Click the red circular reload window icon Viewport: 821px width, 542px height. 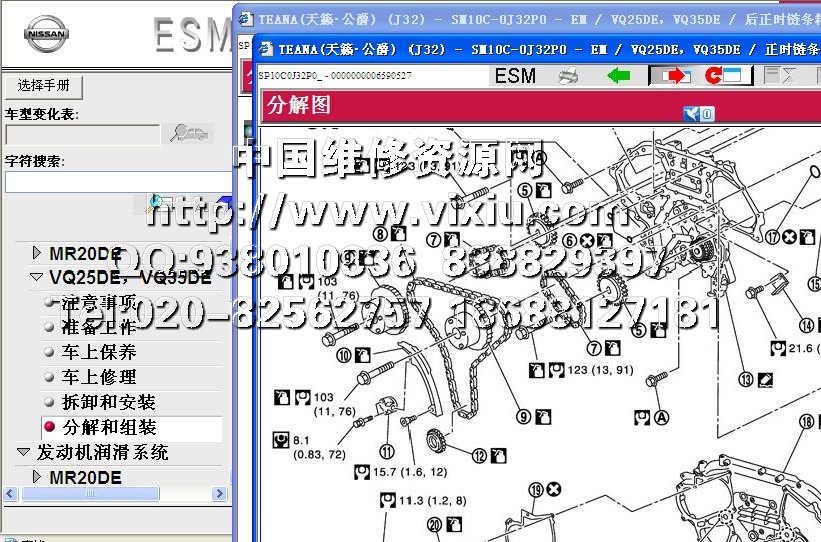point(723,76)
